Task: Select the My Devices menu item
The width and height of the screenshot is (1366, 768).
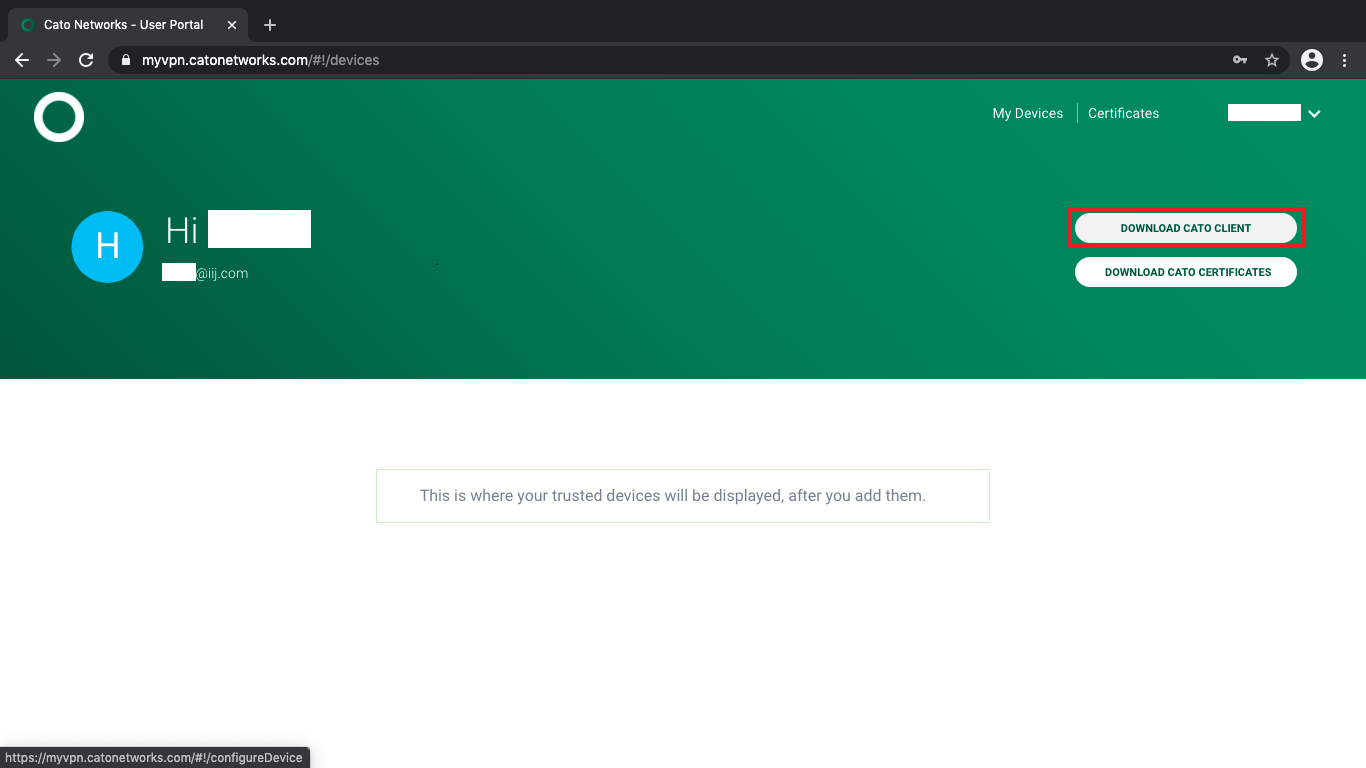Action: coord(1027,113)
